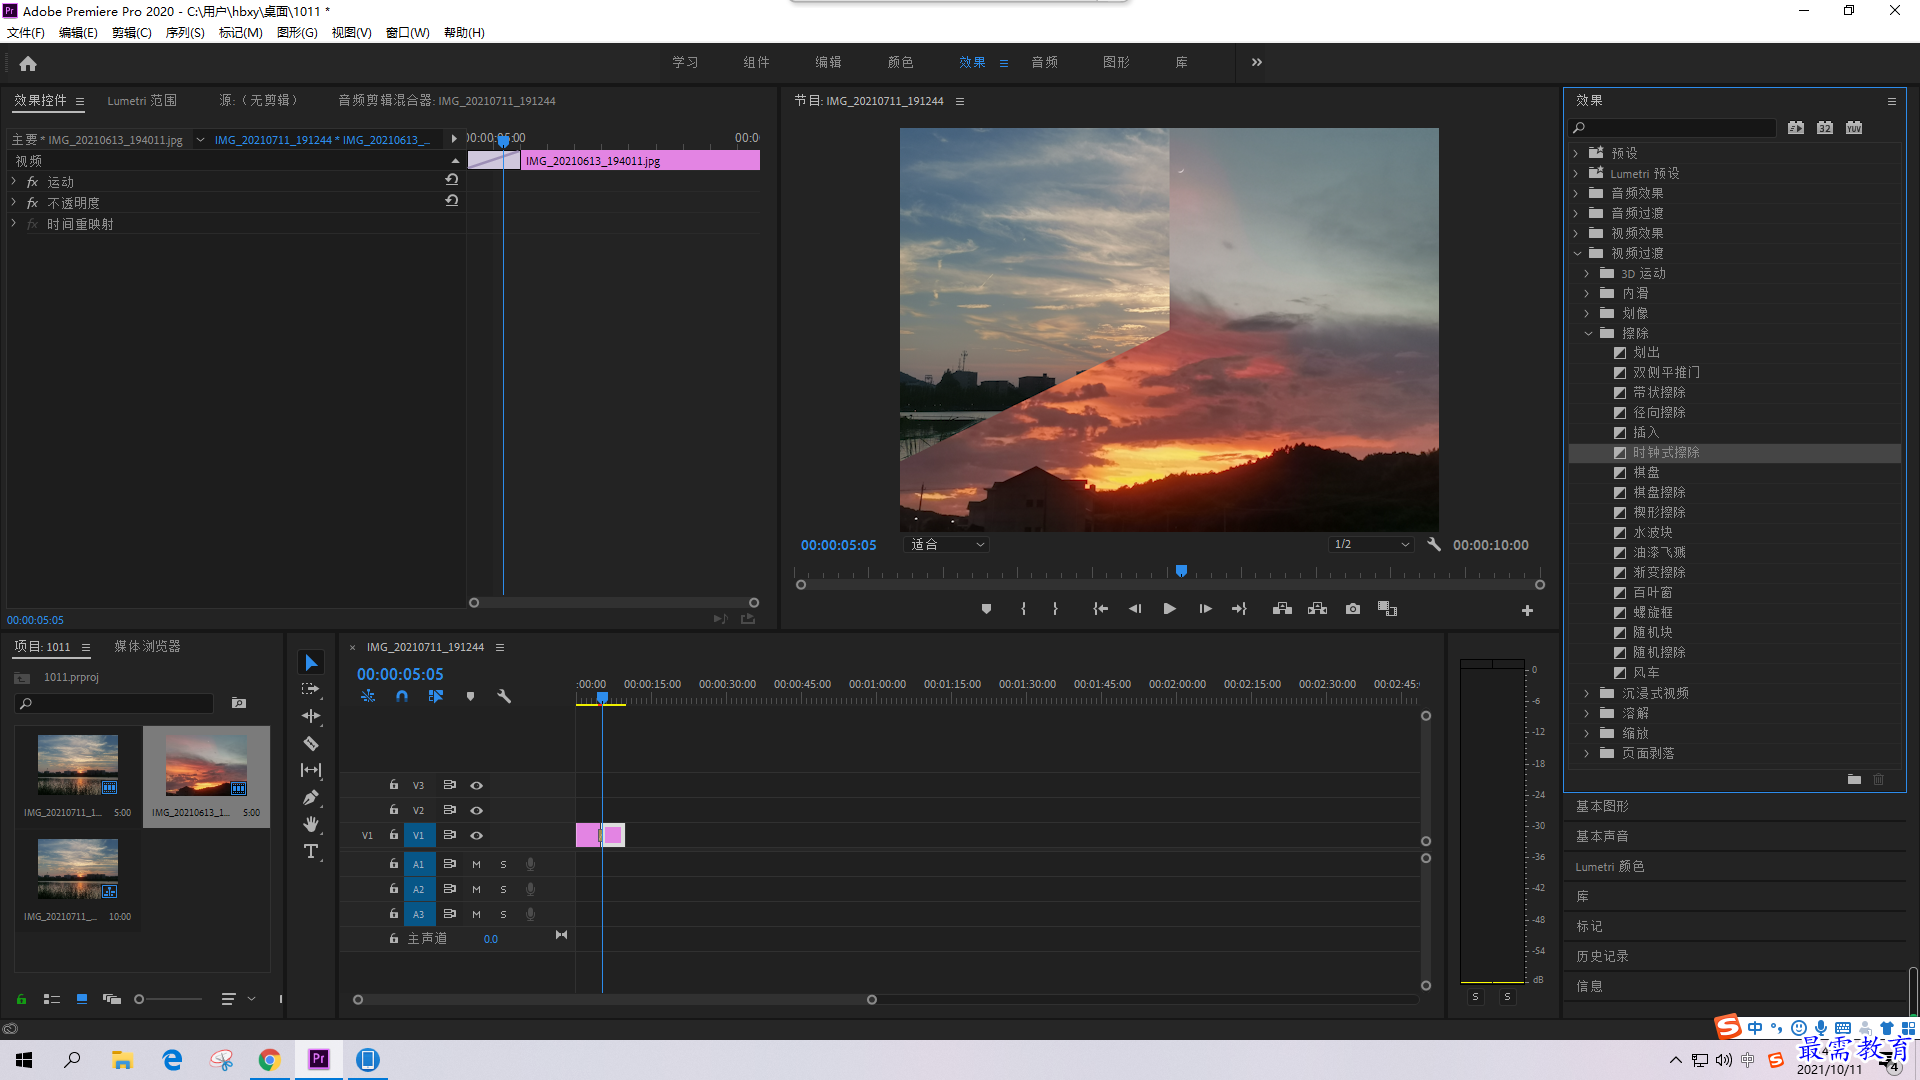Image resolution: width=1920 pixels, height=1080 pixels.
Task: Open the Markers menu
Action: coord(241,32)
